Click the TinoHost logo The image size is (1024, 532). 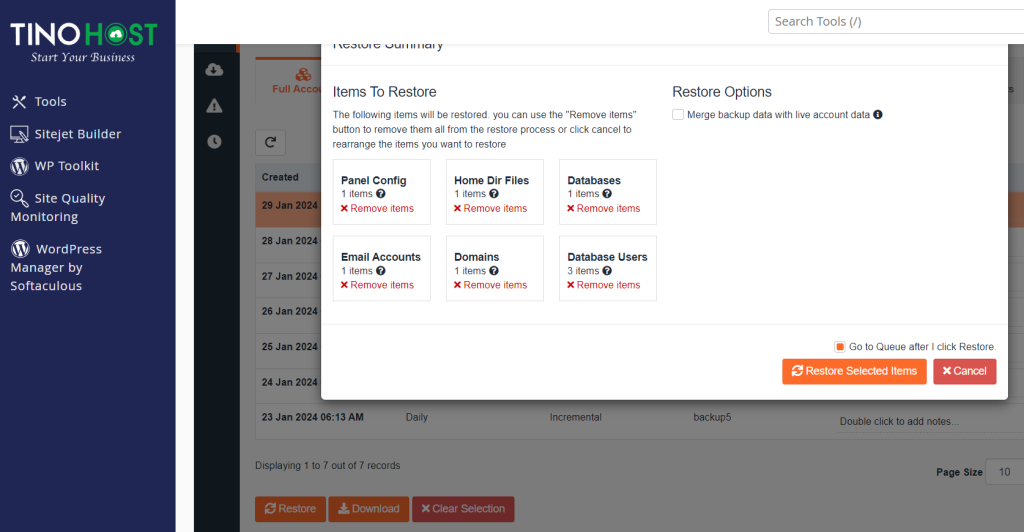pyautogui.click(x=84, y=42)
